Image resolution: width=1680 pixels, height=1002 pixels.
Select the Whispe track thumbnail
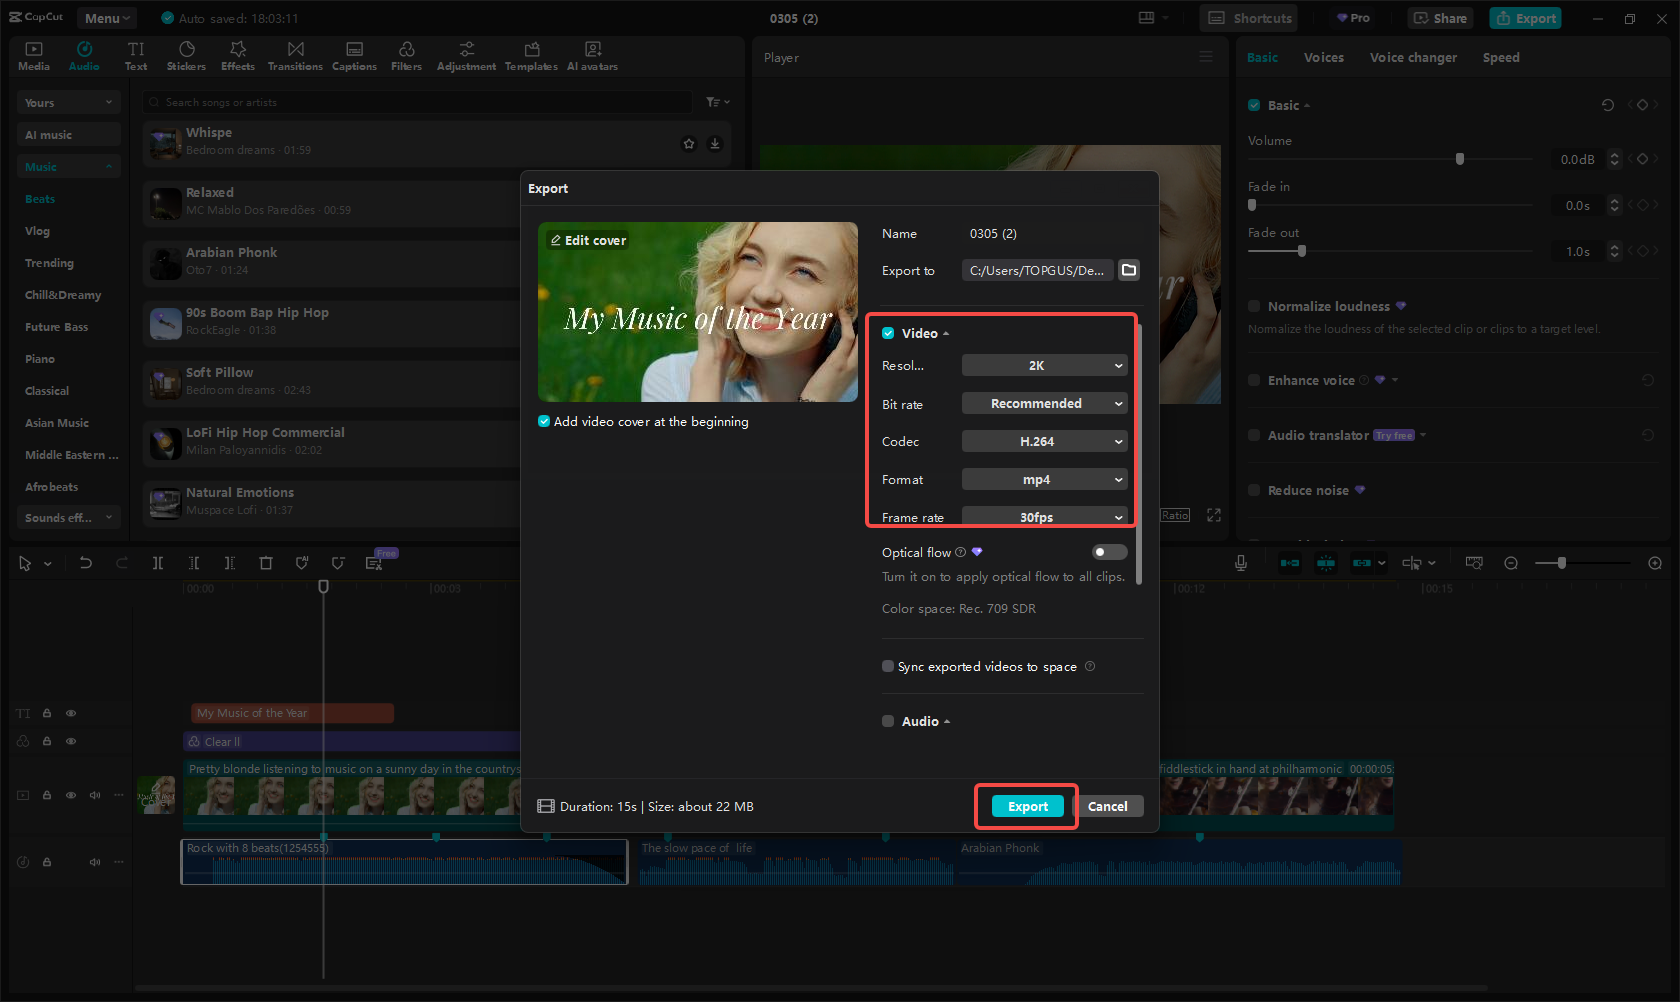(163, 143)
